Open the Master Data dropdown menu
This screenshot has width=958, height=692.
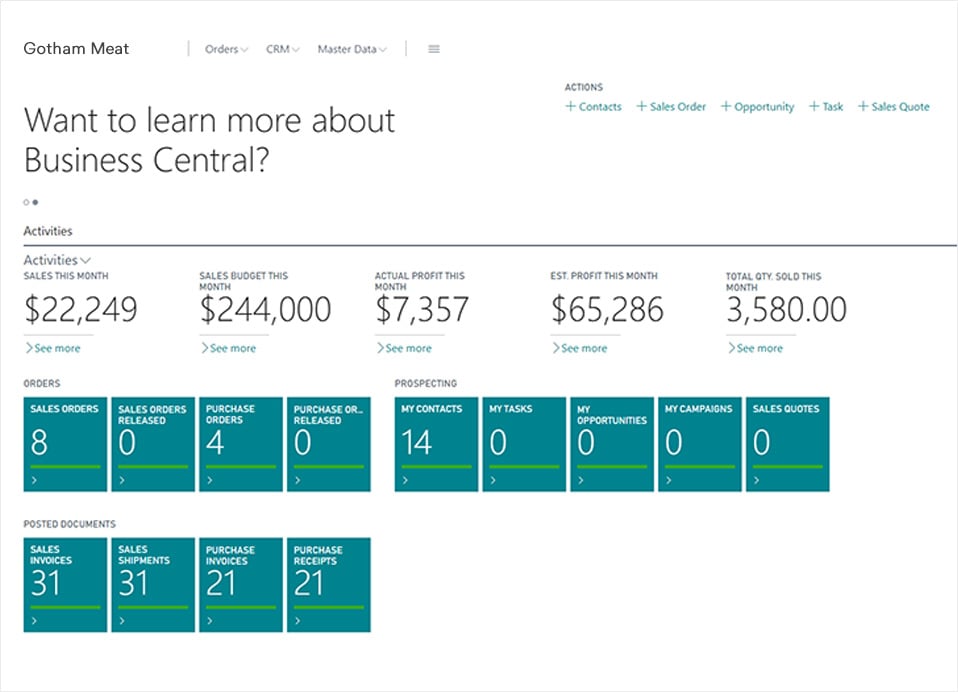(352, 49)
